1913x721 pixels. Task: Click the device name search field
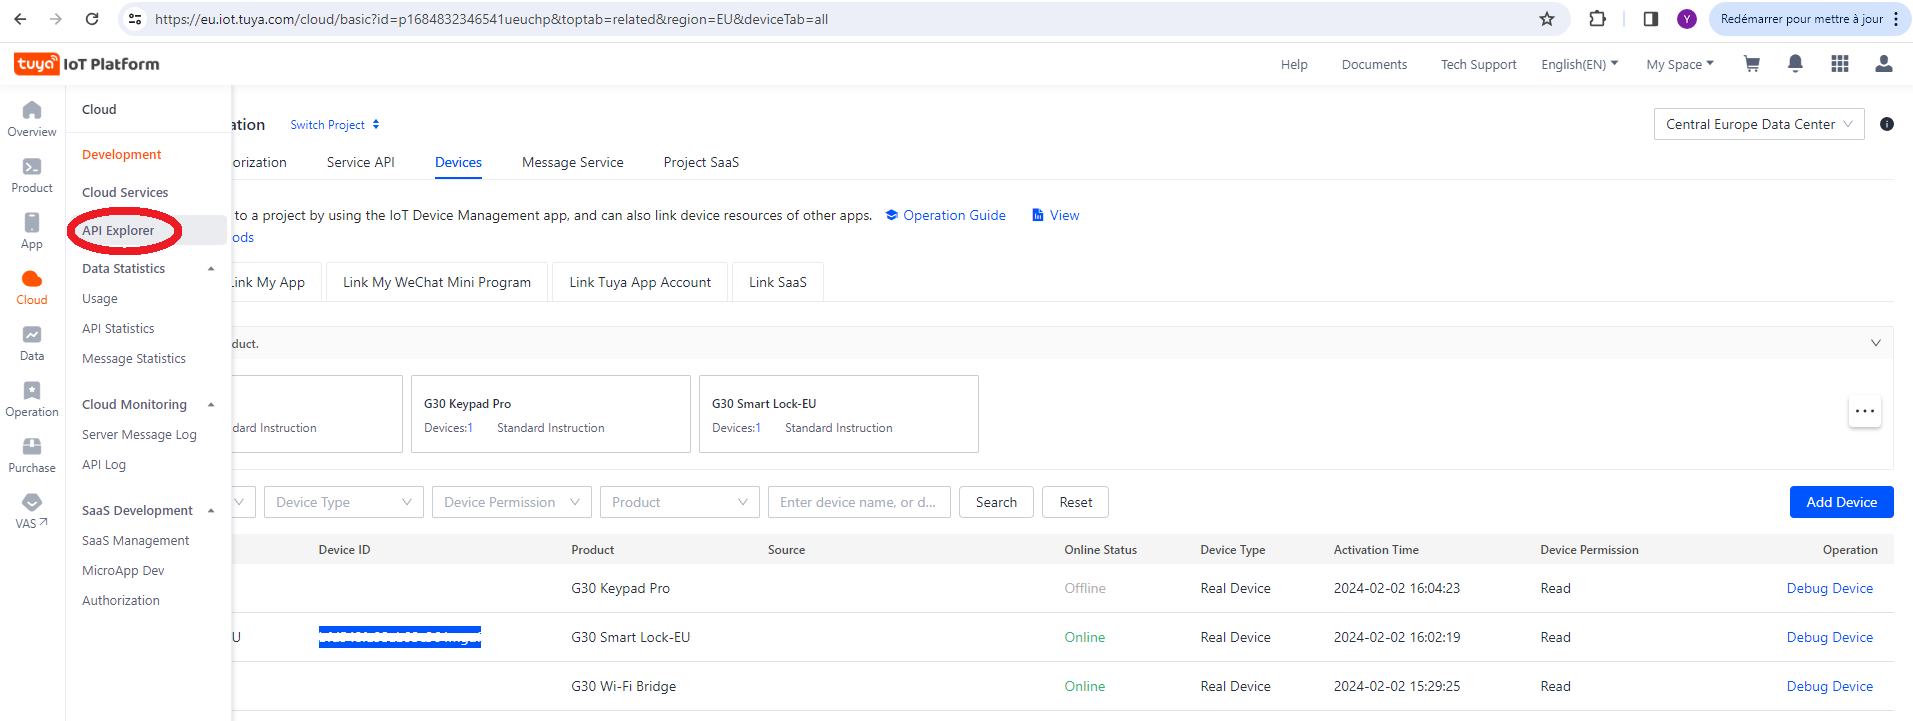(x=860, y=502)
